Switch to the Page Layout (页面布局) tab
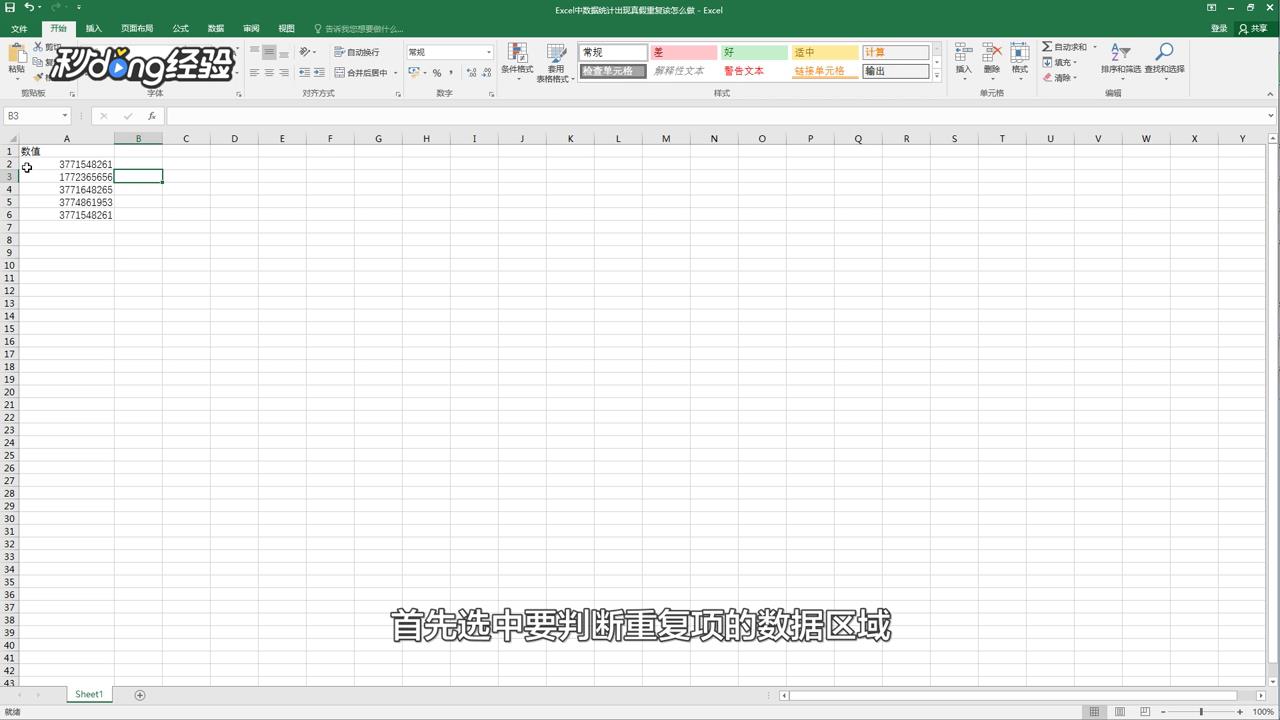1280x720 pixels. [137, 29]
